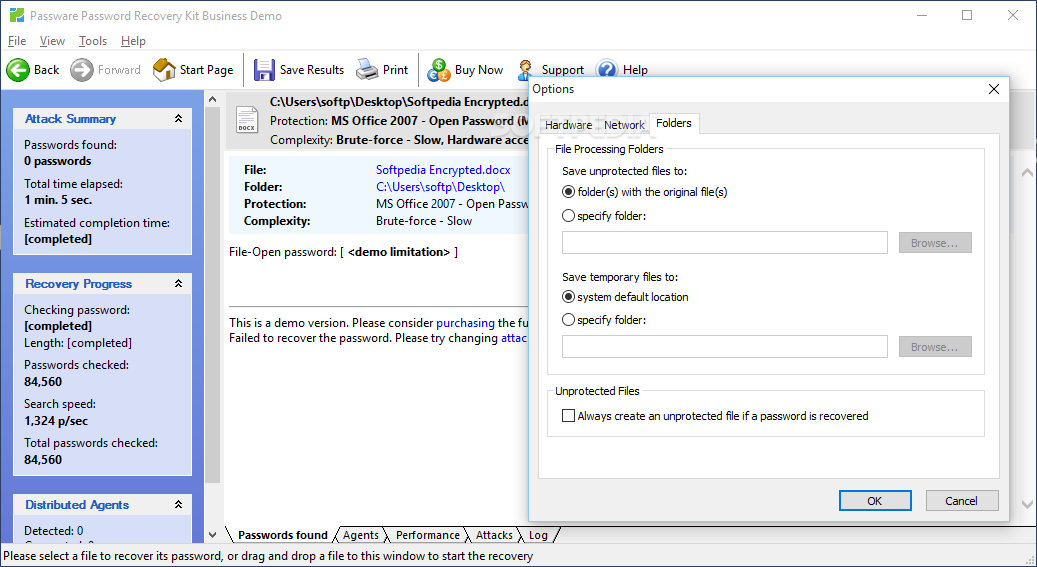This screenshot has height=567, width=1037.
Task: Close the Options dialog with X
Action: pos(993,89)
